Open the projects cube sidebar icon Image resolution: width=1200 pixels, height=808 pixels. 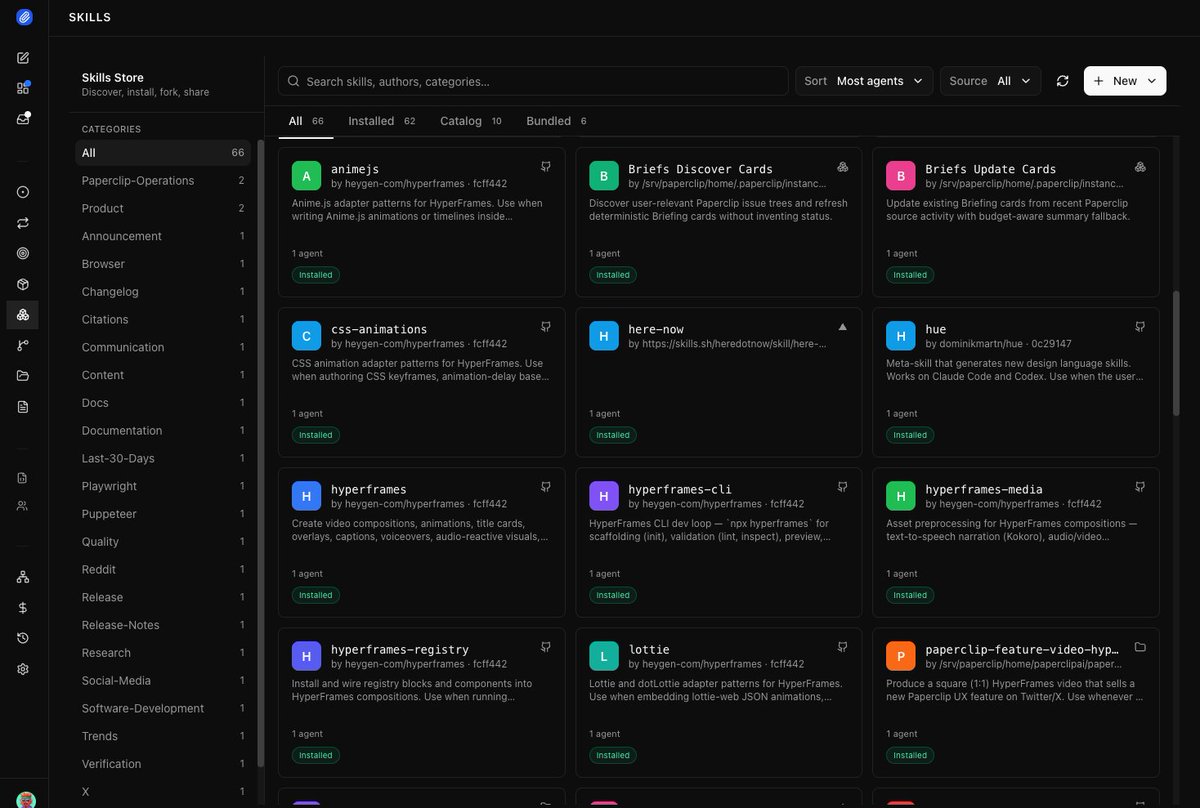pos(23,284)
